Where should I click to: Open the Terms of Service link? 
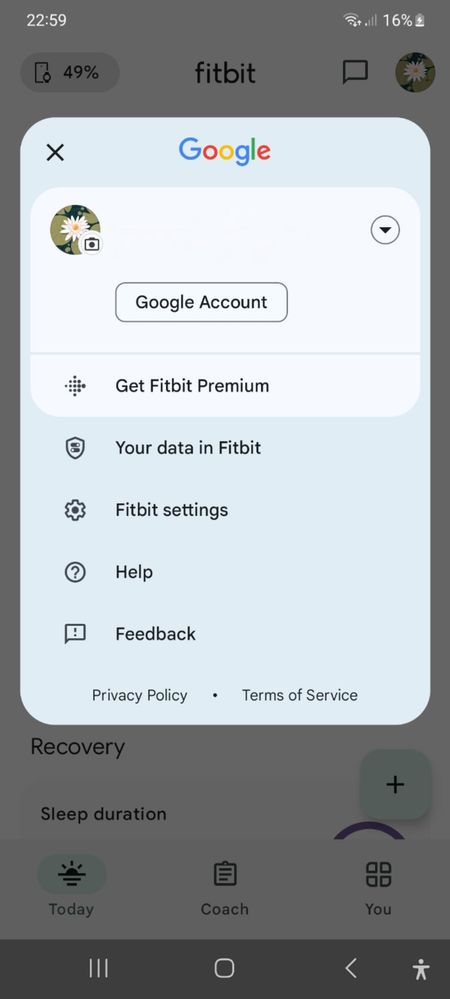pyautogui.click(x=300, y=695)
